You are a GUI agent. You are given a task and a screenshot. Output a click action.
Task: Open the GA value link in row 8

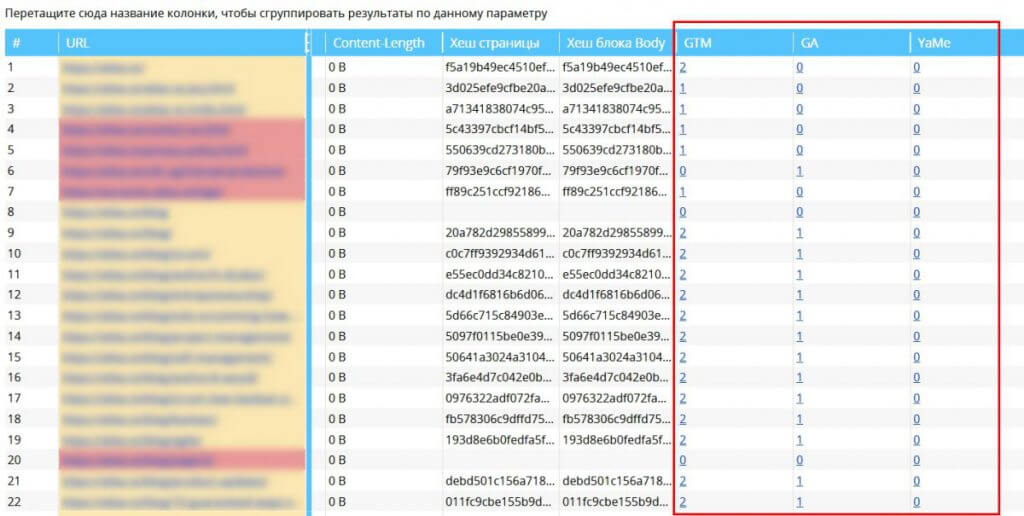pyautogui.click(x=800, y=212)
